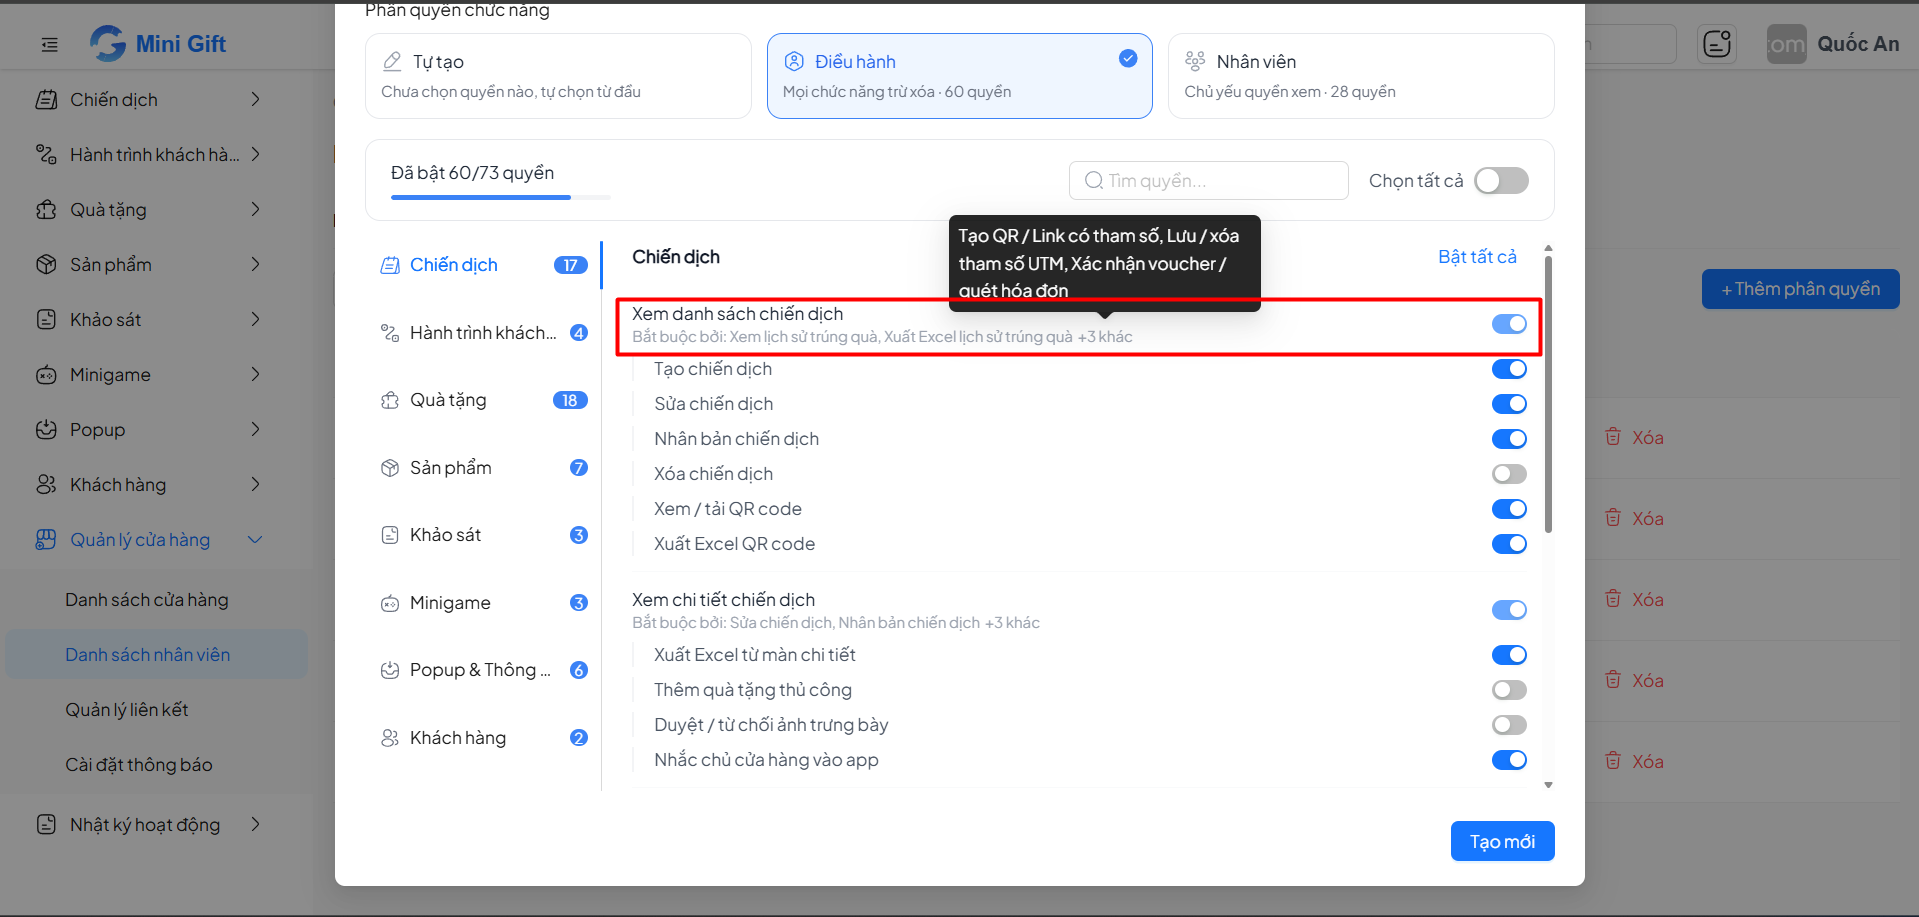Toggle the Chọn tất cả switch

(1501, 180)
